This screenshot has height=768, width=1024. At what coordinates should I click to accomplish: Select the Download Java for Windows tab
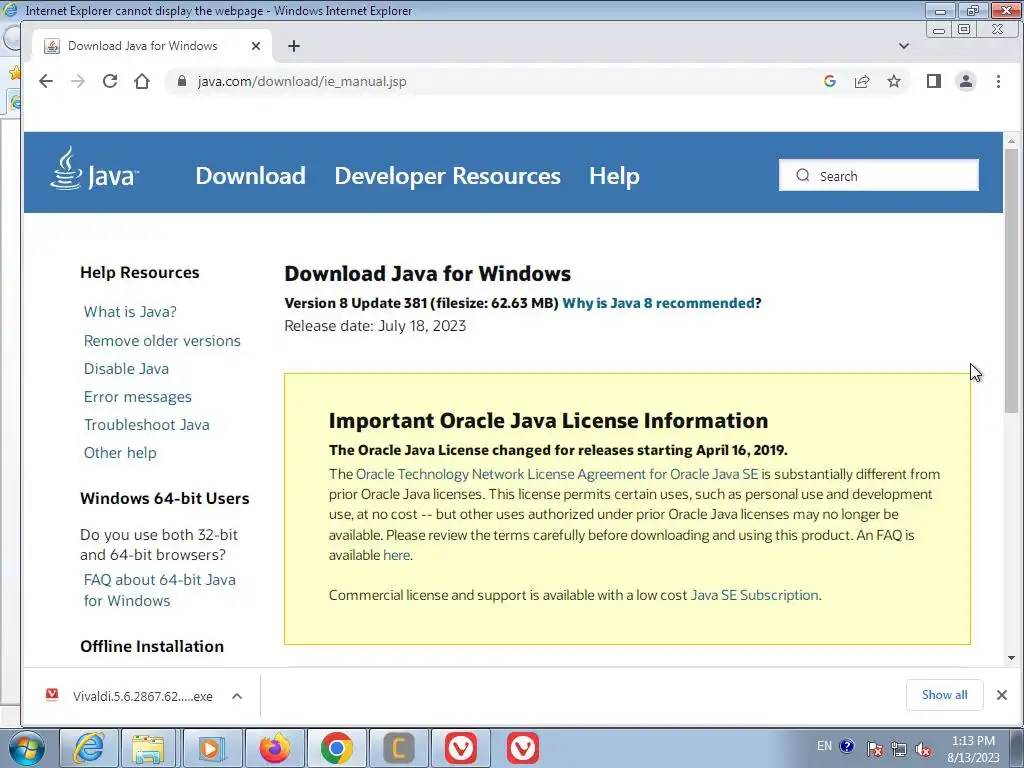(x=152, y=46)
